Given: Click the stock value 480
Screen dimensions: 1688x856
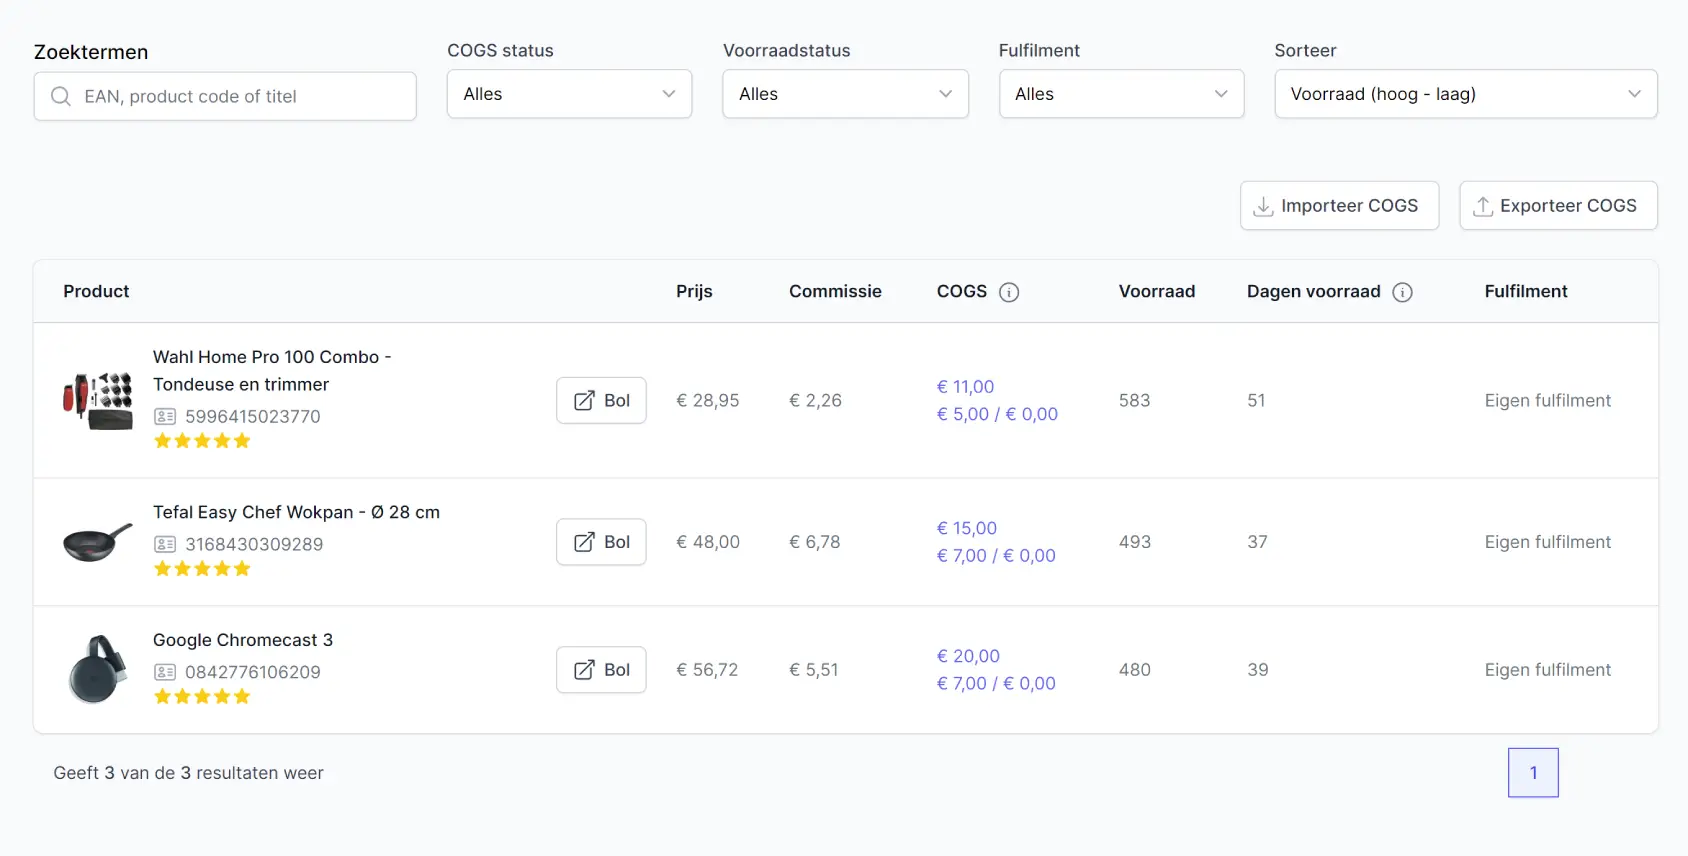Looking at the screenshot, I should click(x=1135, y=670).
